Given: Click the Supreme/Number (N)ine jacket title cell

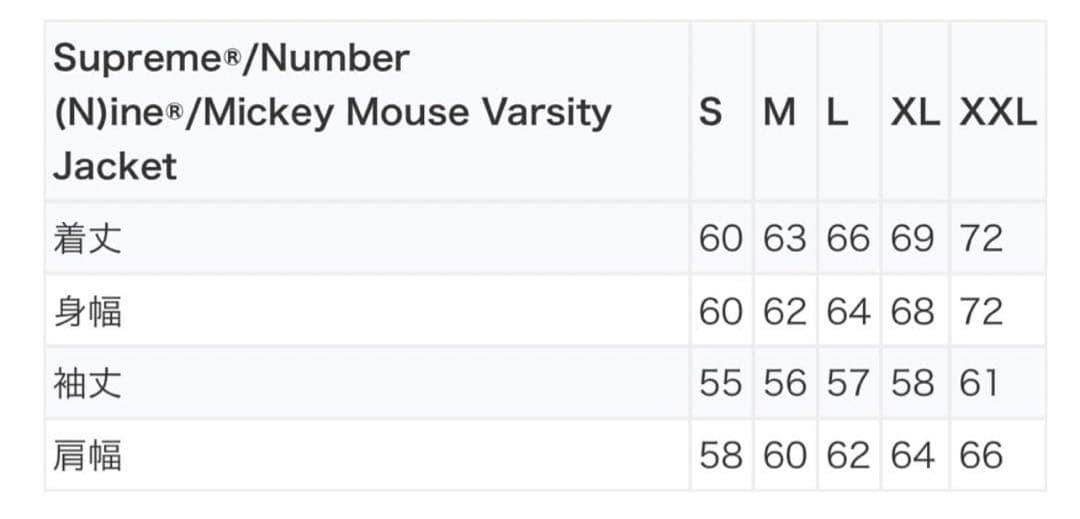Looking at the screenshot, I should [x=331, y=112].
